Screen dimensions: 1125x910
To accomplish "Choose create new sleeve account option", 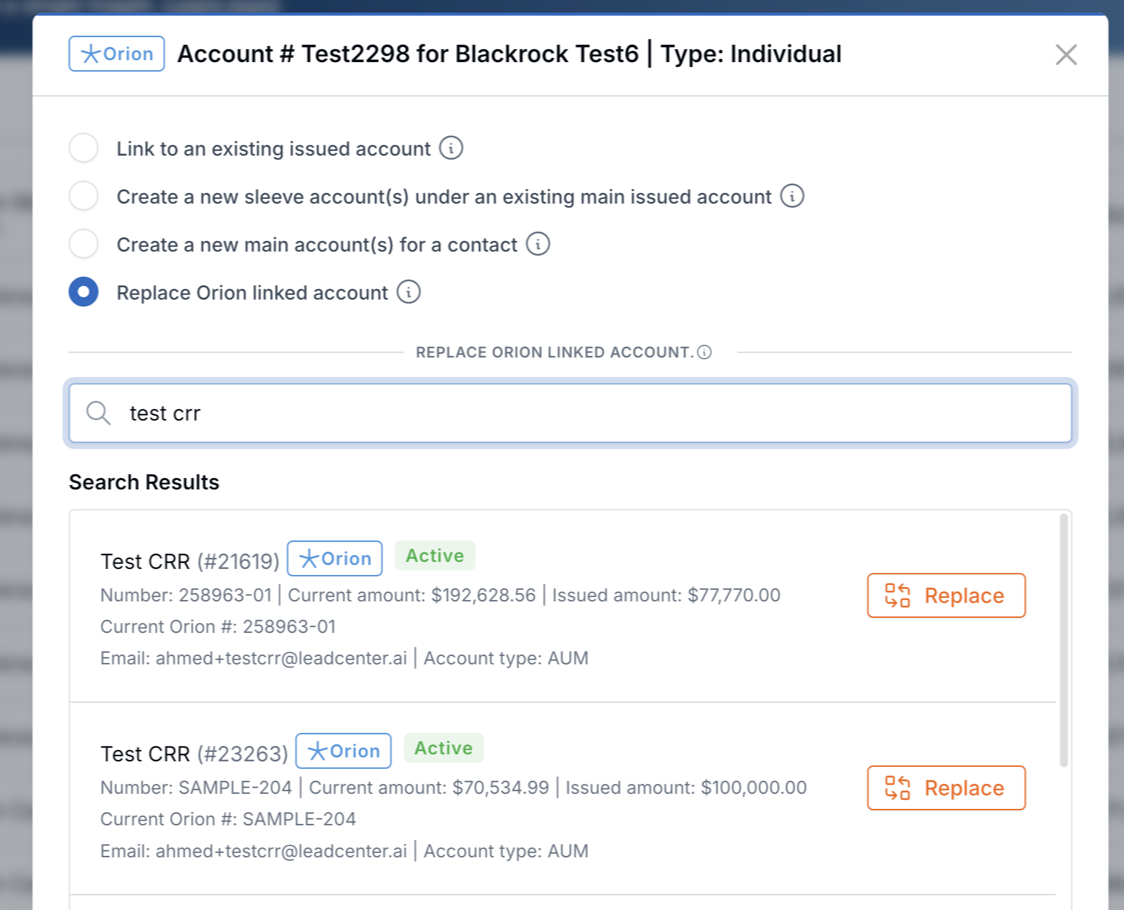I will pyautogui.click(x=83, y=195).
